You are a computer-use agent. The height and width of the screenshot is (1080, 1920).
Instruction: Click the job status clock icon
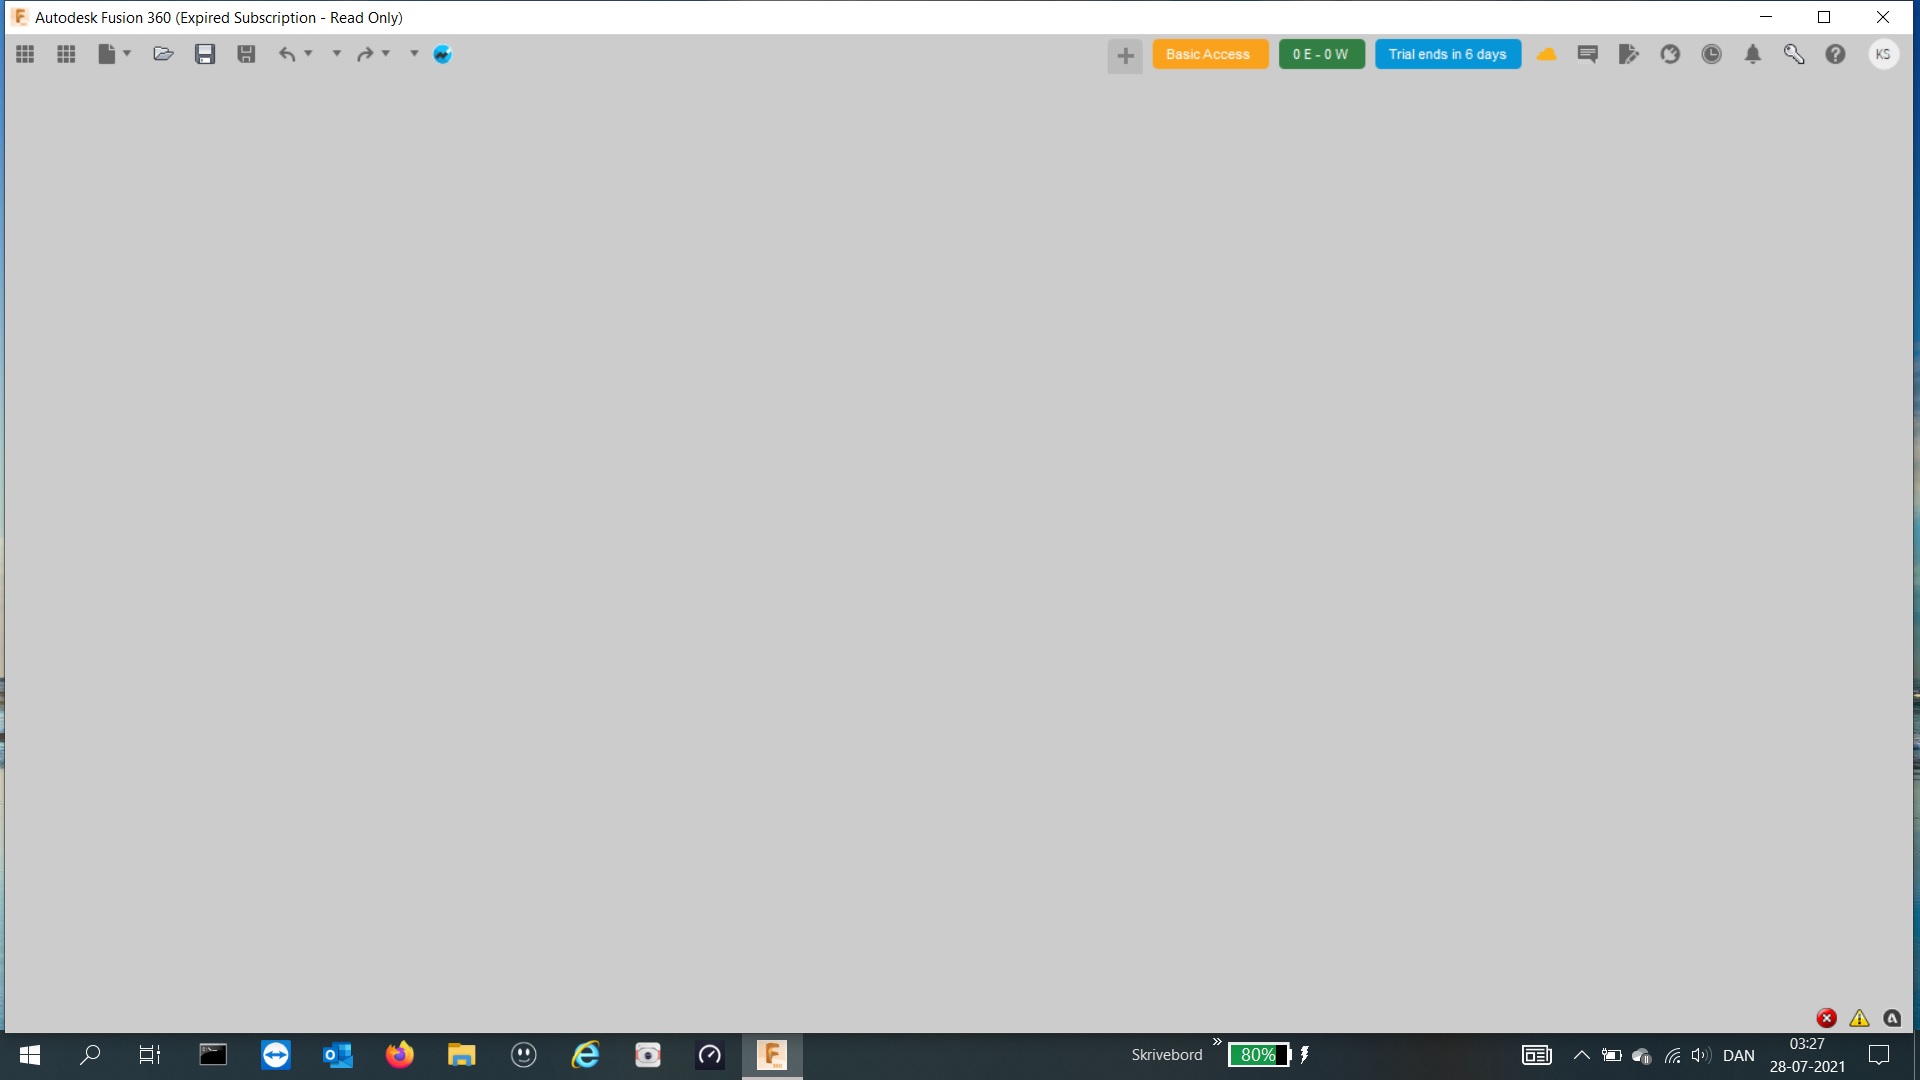tap(1711, 54)
